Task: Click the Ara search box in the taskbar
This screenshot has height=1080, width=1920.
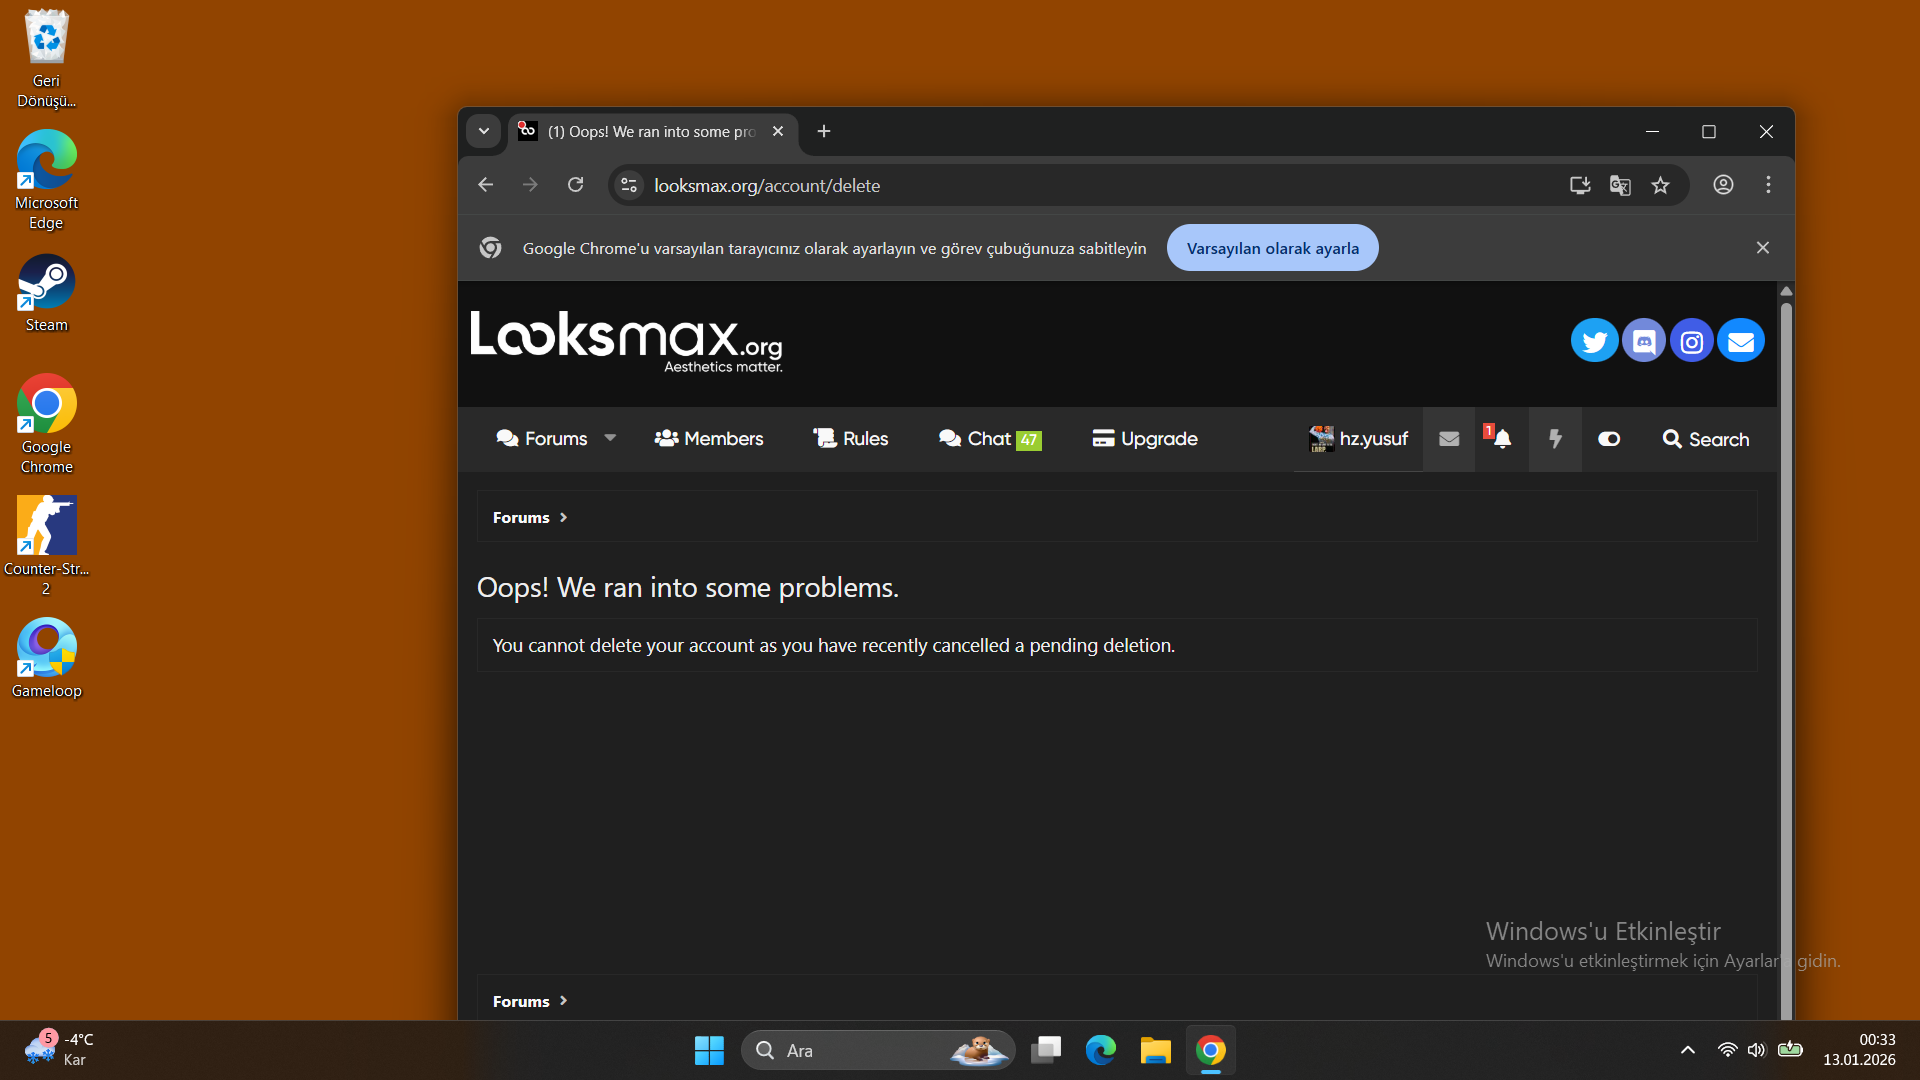Action: [860, 1050]
